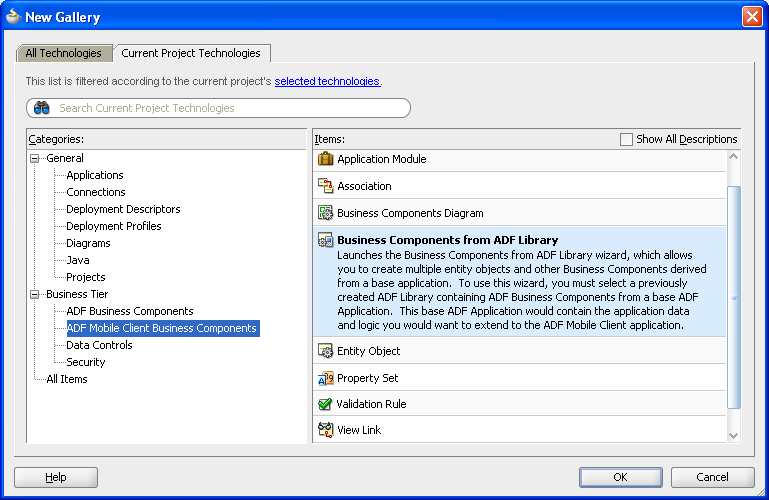Select the Diagrams category
The image size is (769, 500).
(x=88, y=243)
